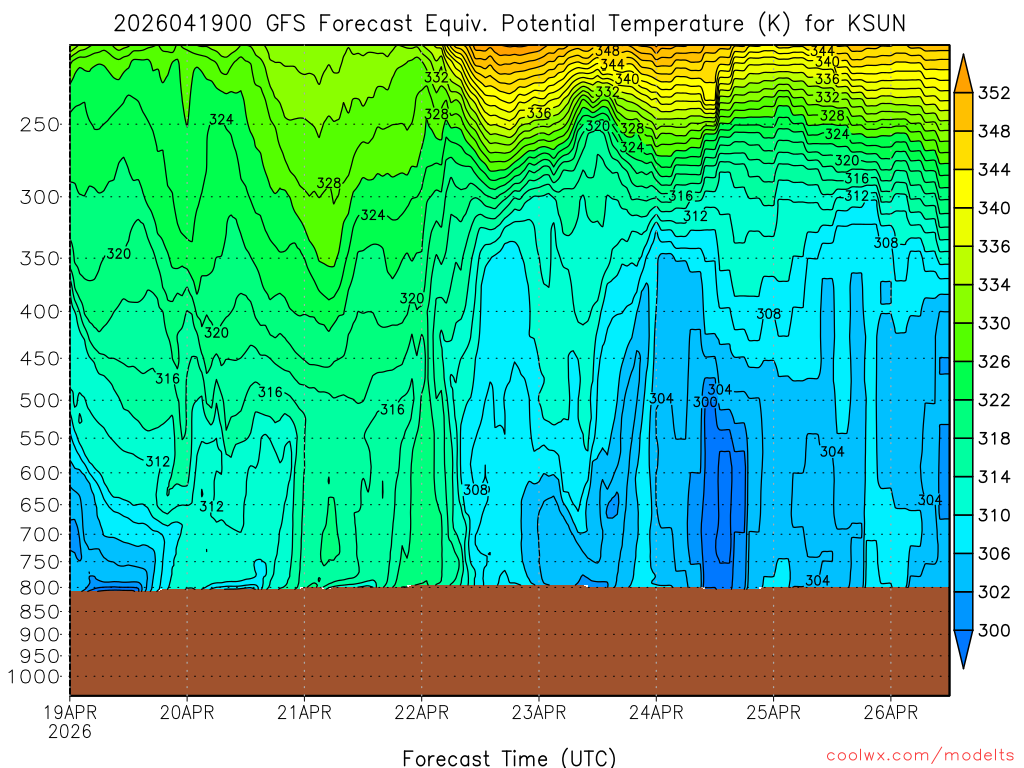Click the 322 value on the colorbar legend
Image resolution: width=1024 pixels, height=768 pixels.
coord(993,400)
